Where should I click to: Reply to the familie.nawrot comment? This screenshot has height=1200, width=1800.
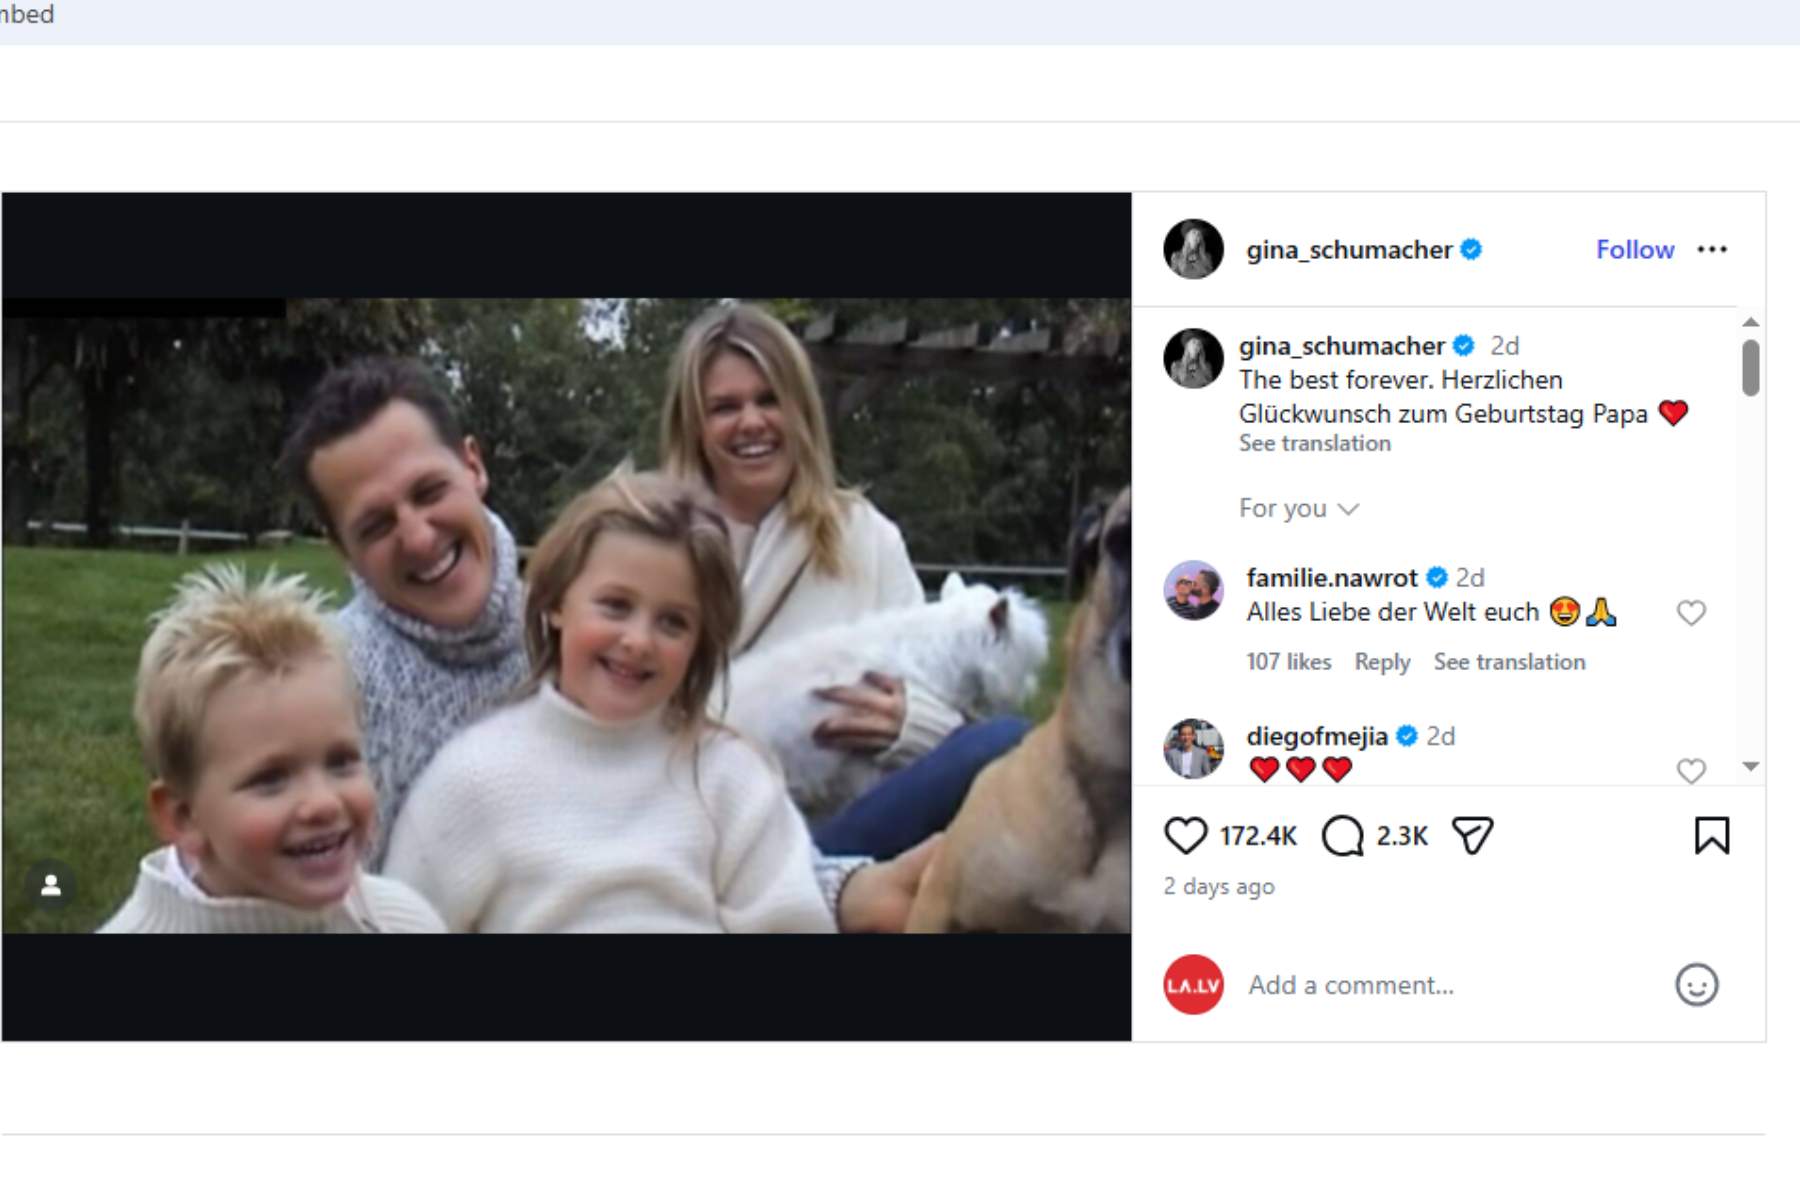coord(1382,662)
